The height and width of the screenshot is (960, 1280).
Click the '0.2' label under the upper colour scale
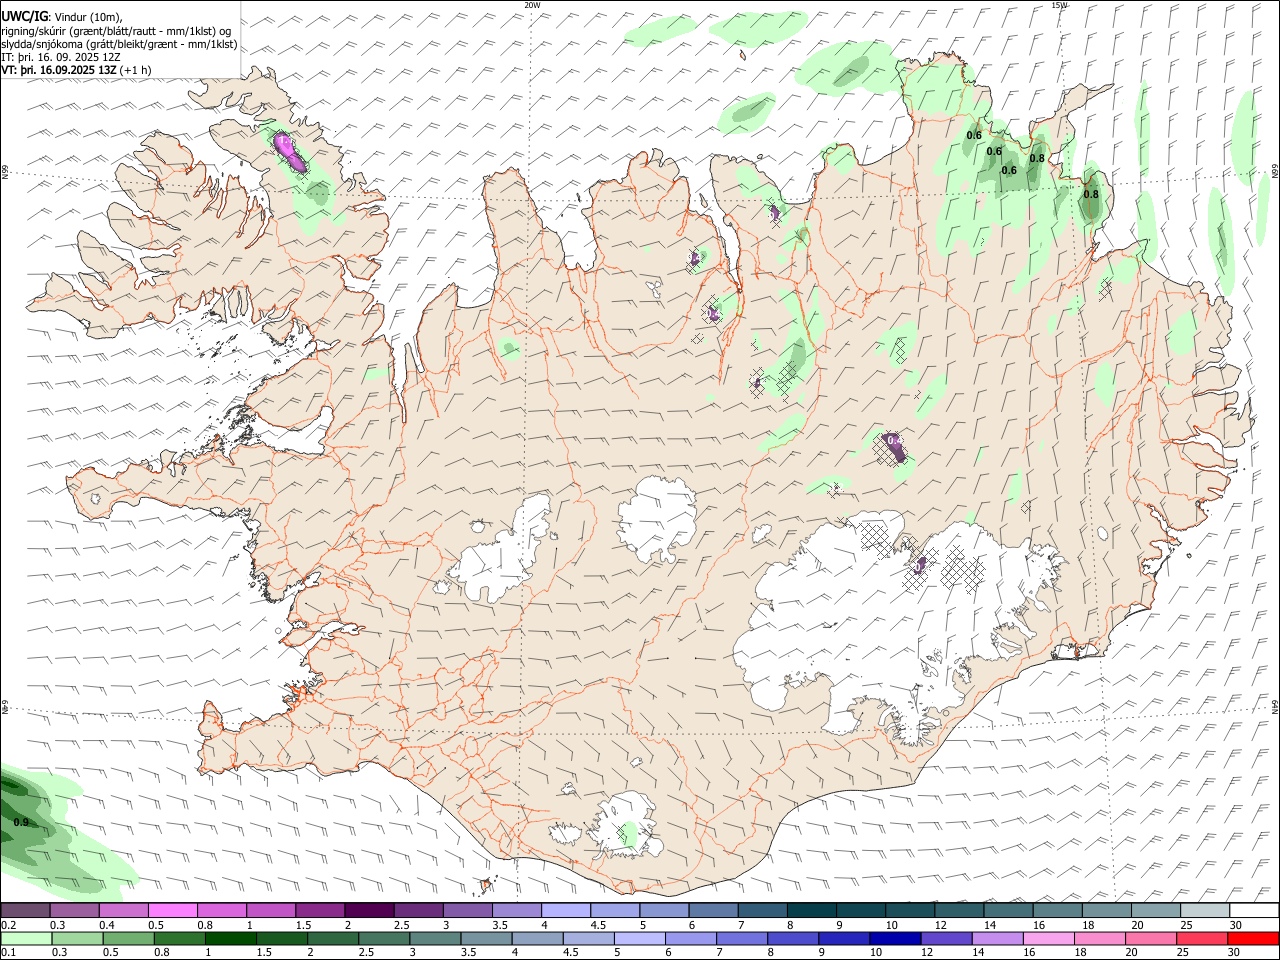click(x=9, y=925)
